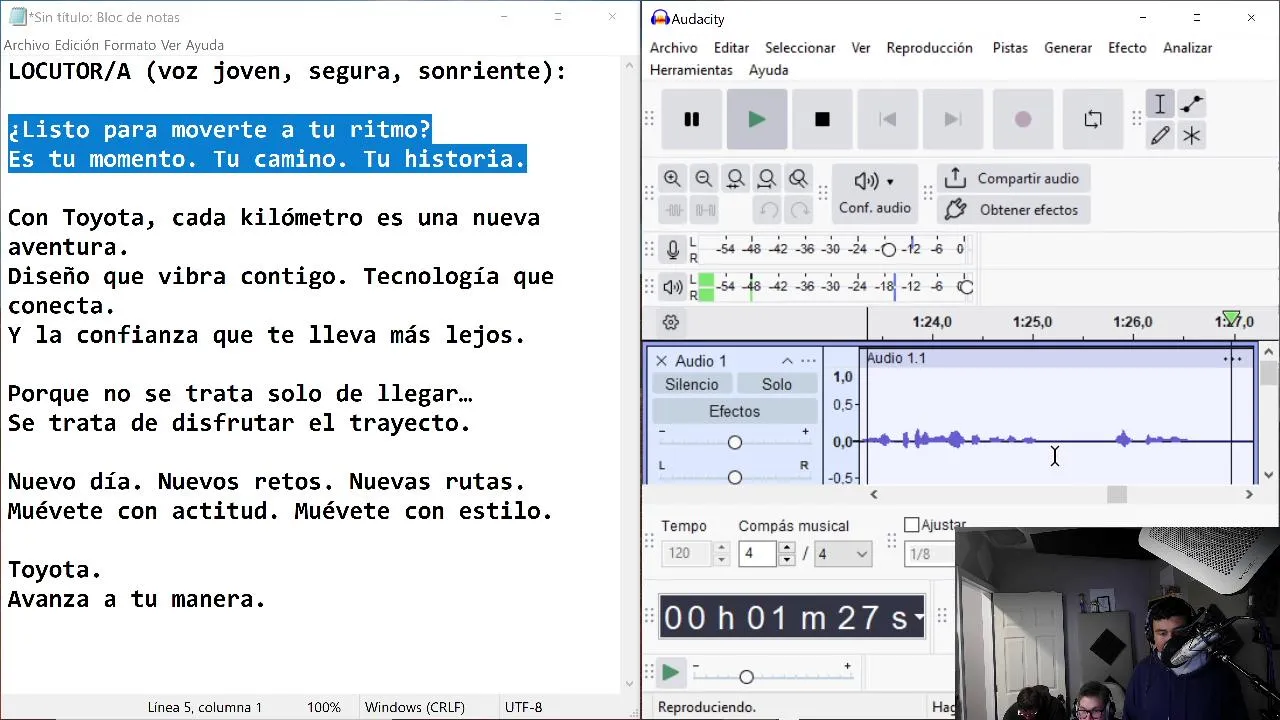Open Reproducción menu
The width and height of the screenshot is (1280, 720).
[929, 48]
